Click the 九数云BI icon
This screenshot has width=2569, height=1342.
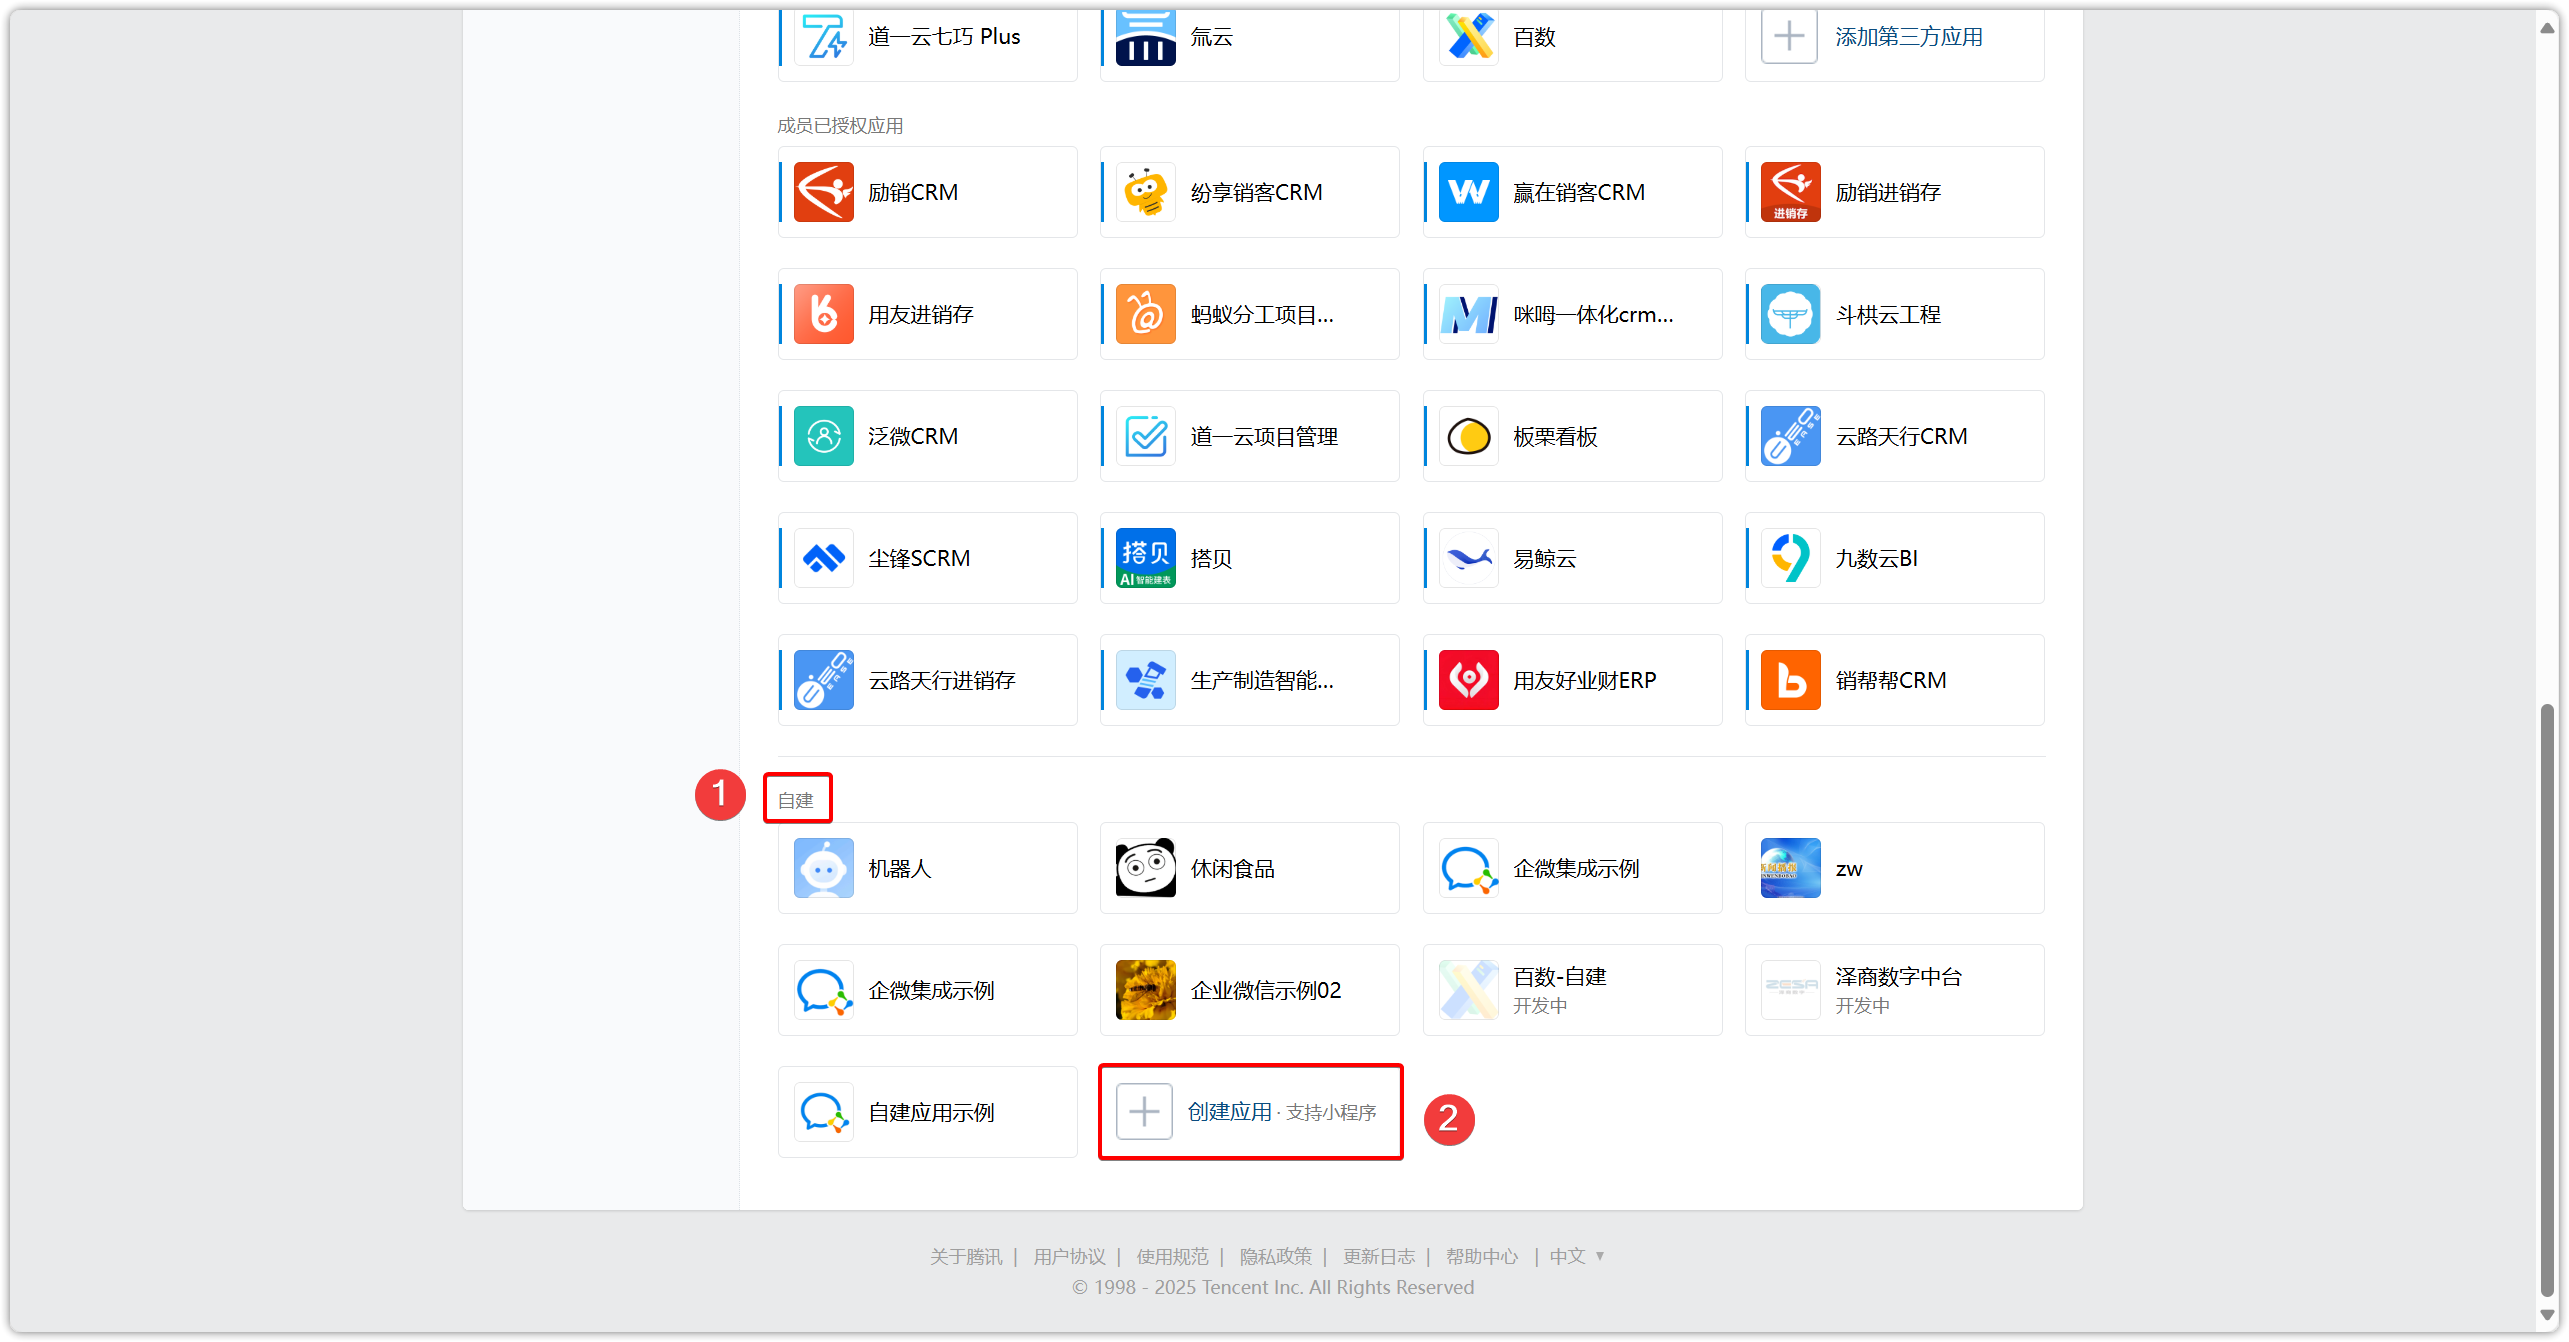1790,558
